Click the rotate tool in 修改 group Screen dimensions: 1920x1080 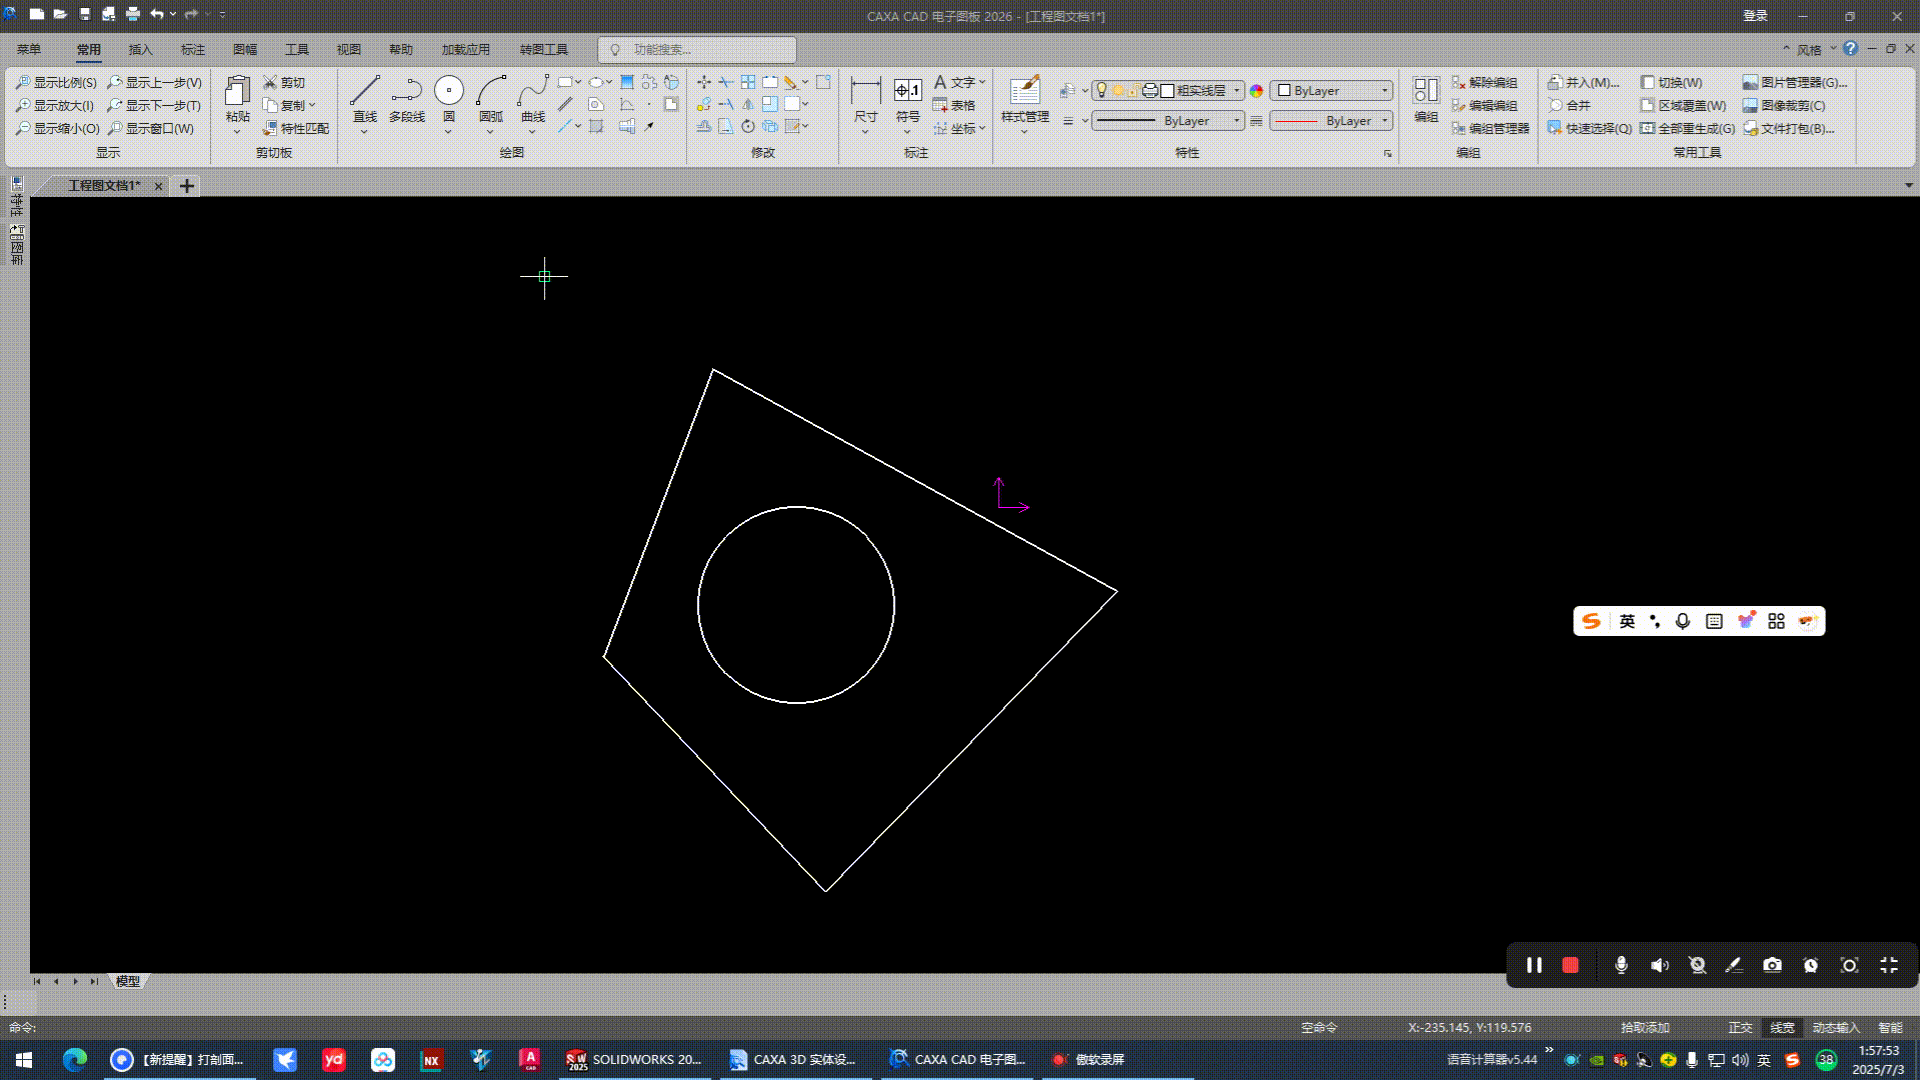pos(748,126)
